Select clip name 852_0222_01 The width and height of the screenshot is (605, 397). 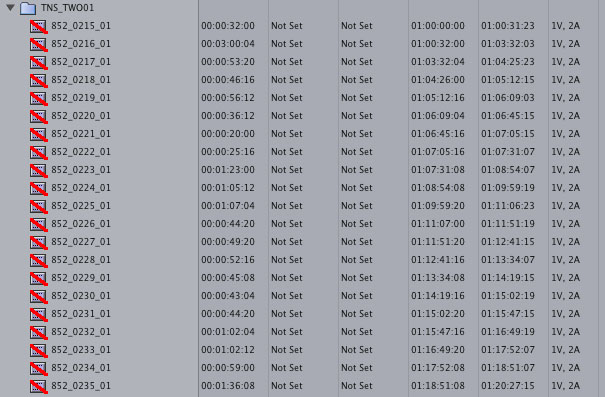pyautogui.click(x=81, y=152)
